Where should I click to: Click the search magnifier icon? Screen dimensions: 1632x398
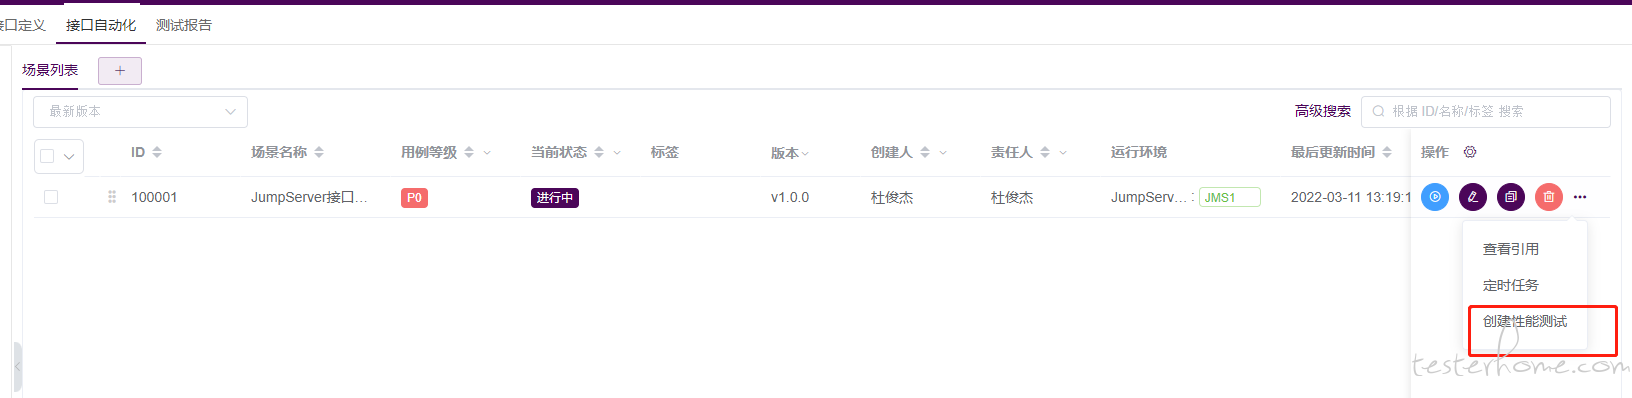pyautogui.click(x=1379, y=111)
